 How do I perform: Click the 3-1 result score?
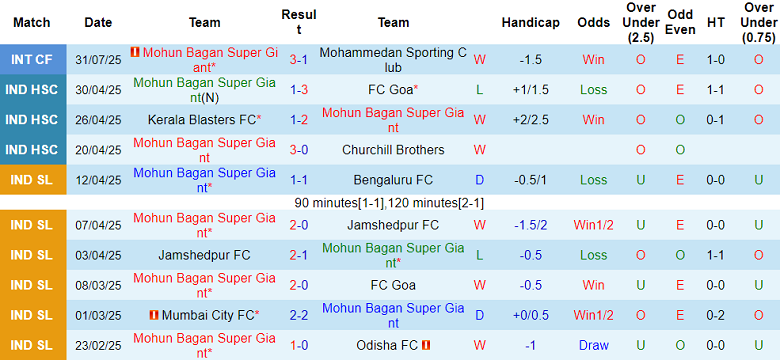[x=299, y=60]
